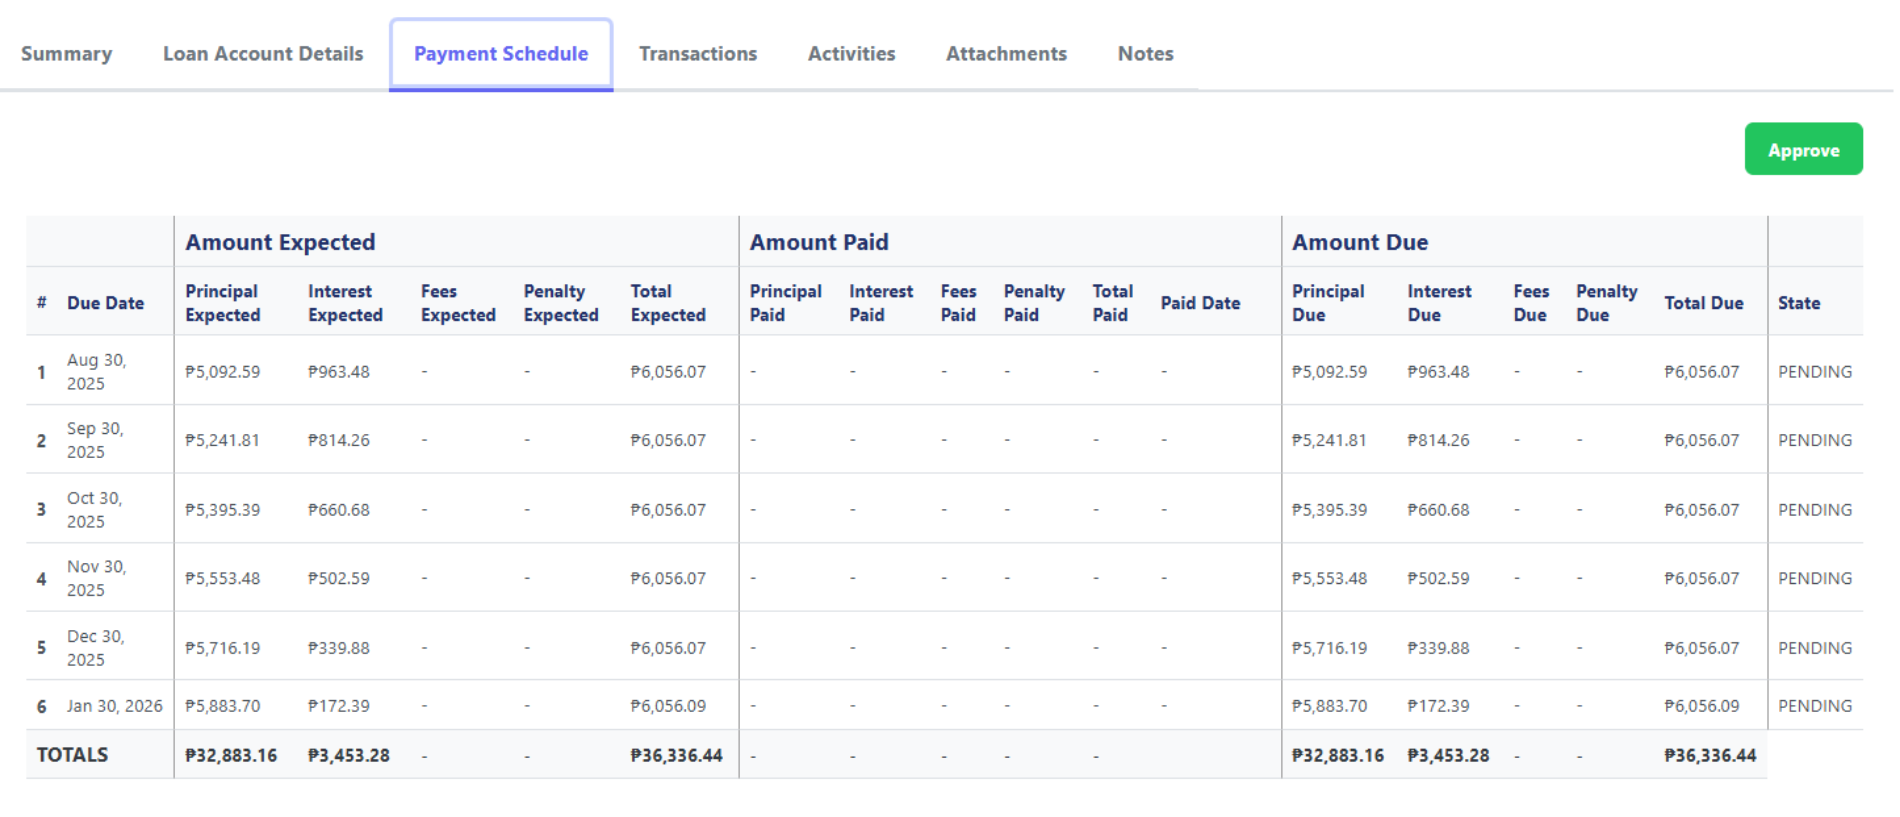Click total principal due ₱32,883.16
The image size is (1900, 817).
coord(1338,755)
